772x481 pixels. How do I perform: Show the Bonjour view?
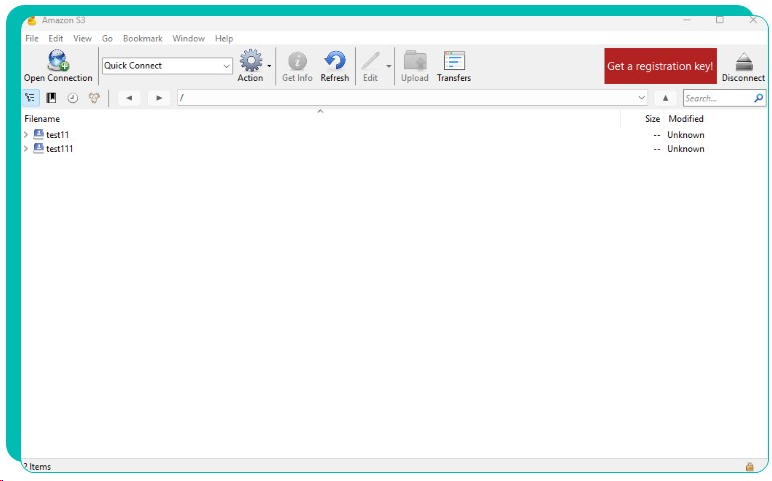[x=94, y=98]
